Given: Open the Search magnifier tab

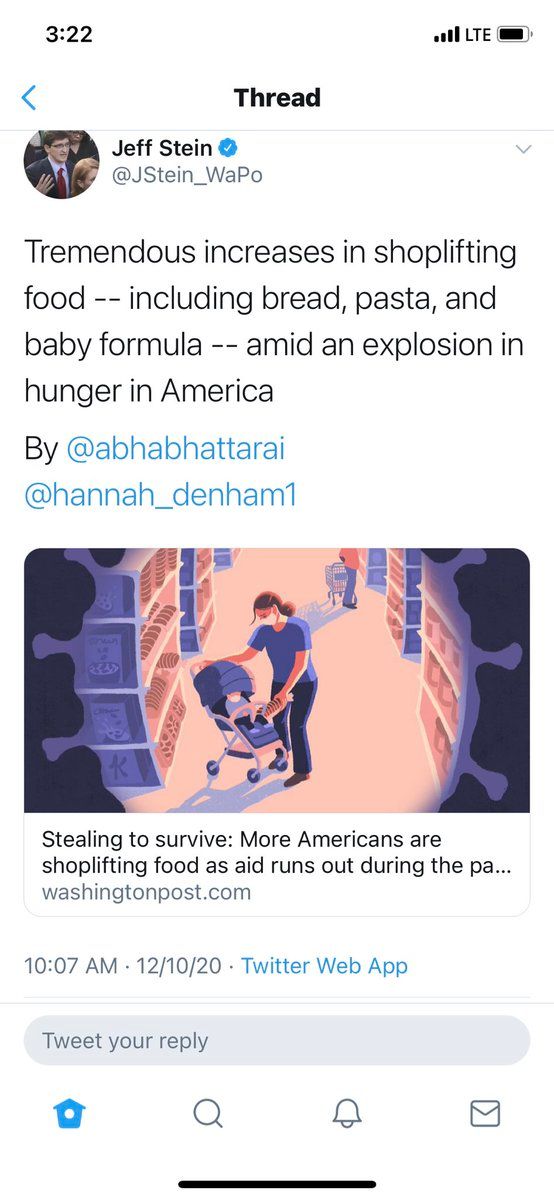Looking at the screenshot, I should [x=208, y=1113].
